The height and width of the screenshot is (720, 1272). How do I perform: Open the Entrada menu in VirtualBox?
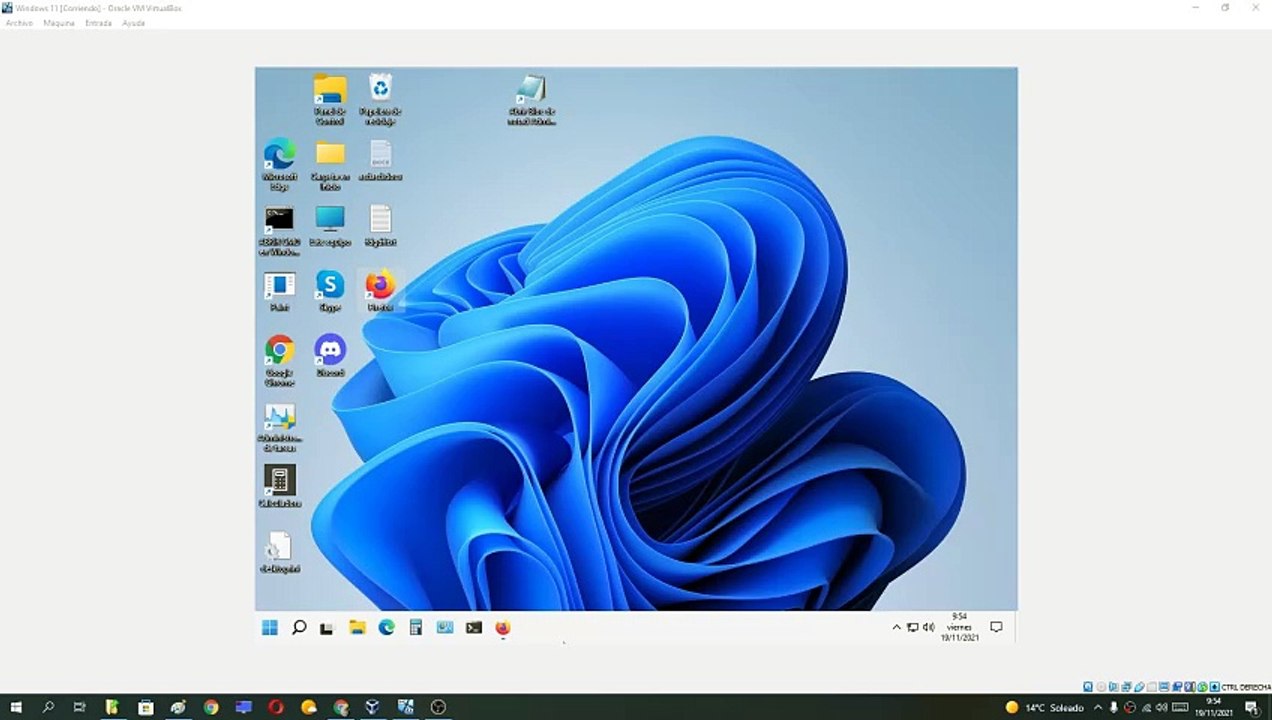[x=98, y=23]
